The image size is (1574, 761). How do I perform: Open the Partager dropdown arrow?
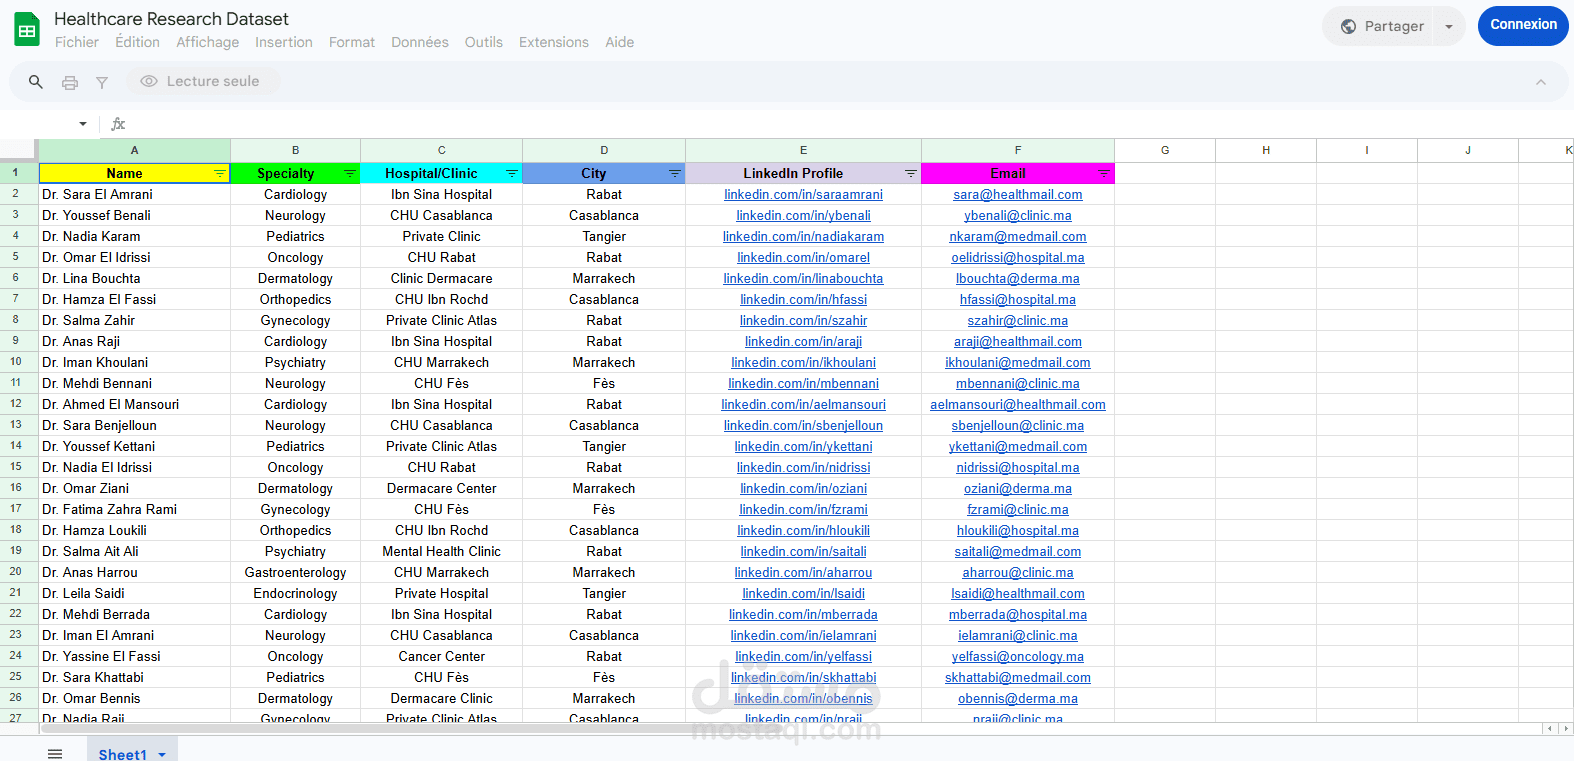pos(1449,27)
